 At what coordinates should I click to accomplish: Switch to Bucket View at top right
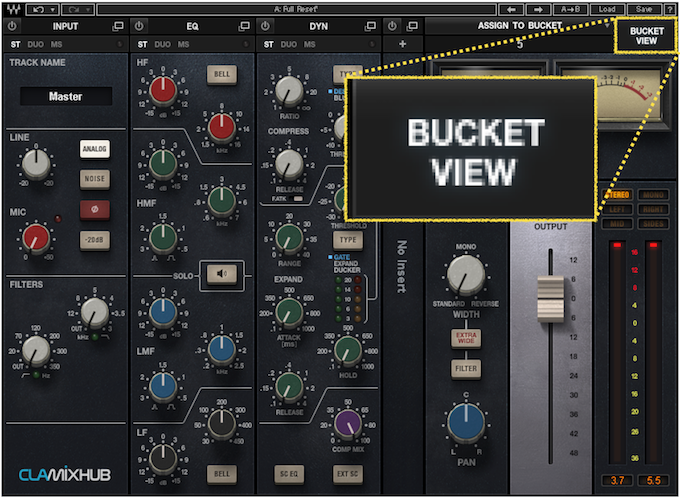(646, 36)
